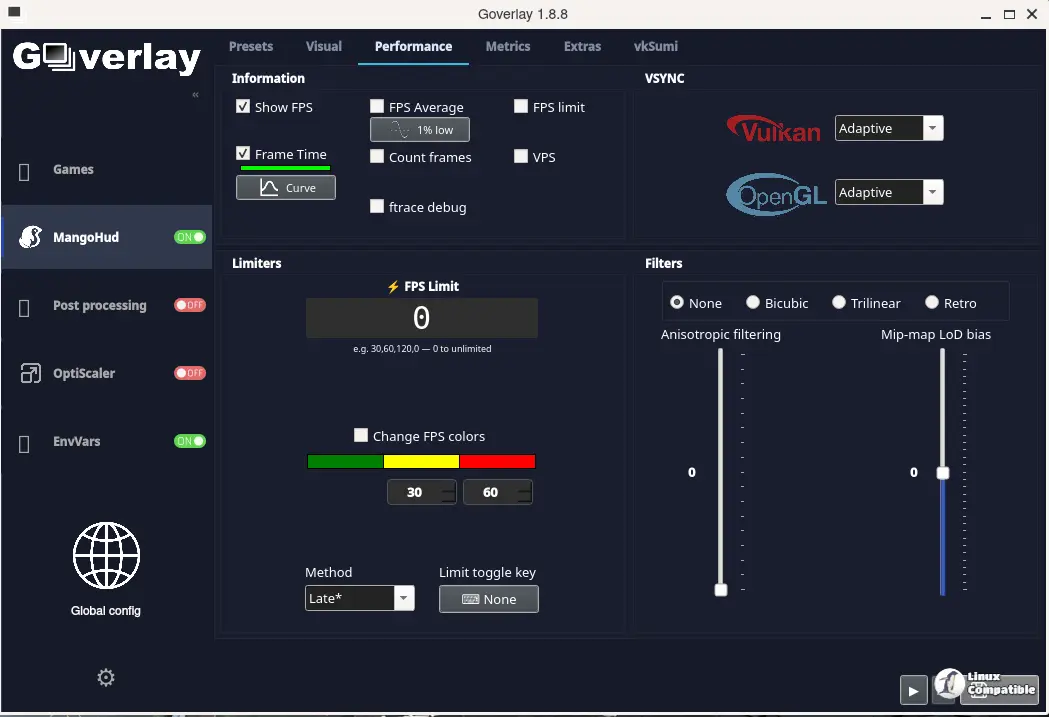The image size is (1049, 717).
Task: Open the Extras tab
Action: [x=583, y=46]
